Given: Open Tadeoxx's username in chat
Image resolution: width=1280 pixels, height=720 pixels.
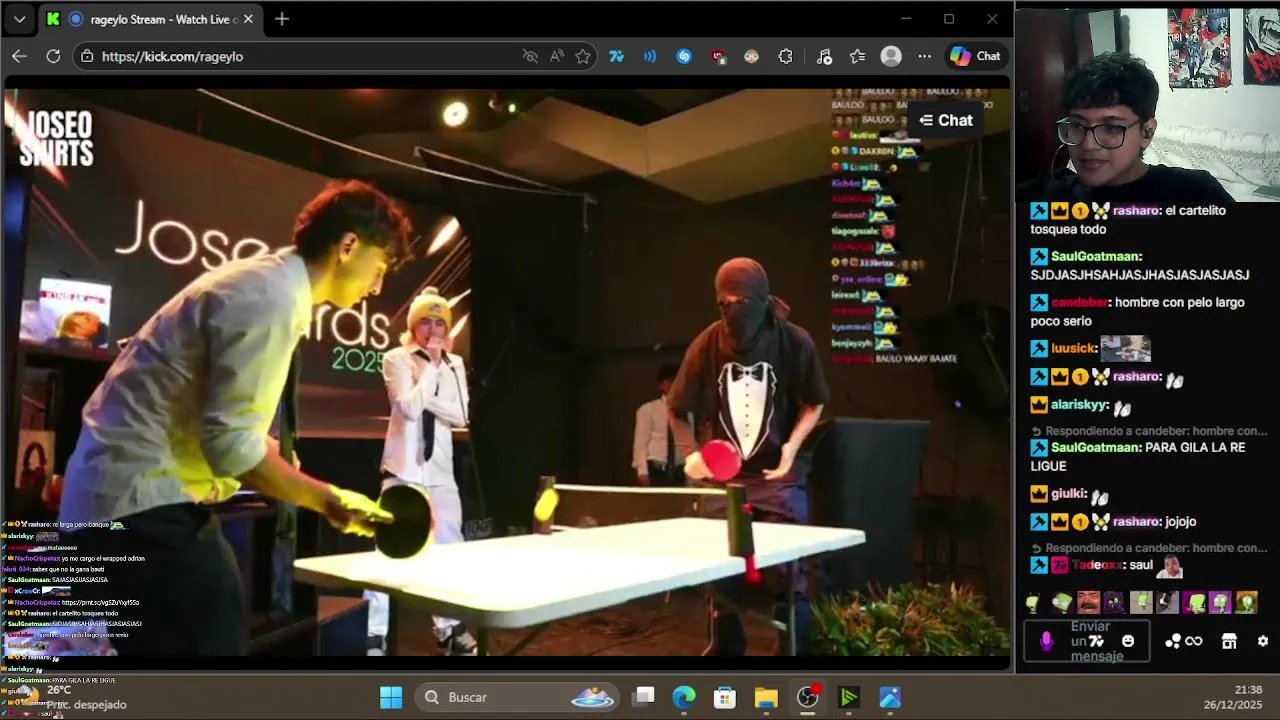Looking at the screenshot, I should click(x=1098, y=565).
